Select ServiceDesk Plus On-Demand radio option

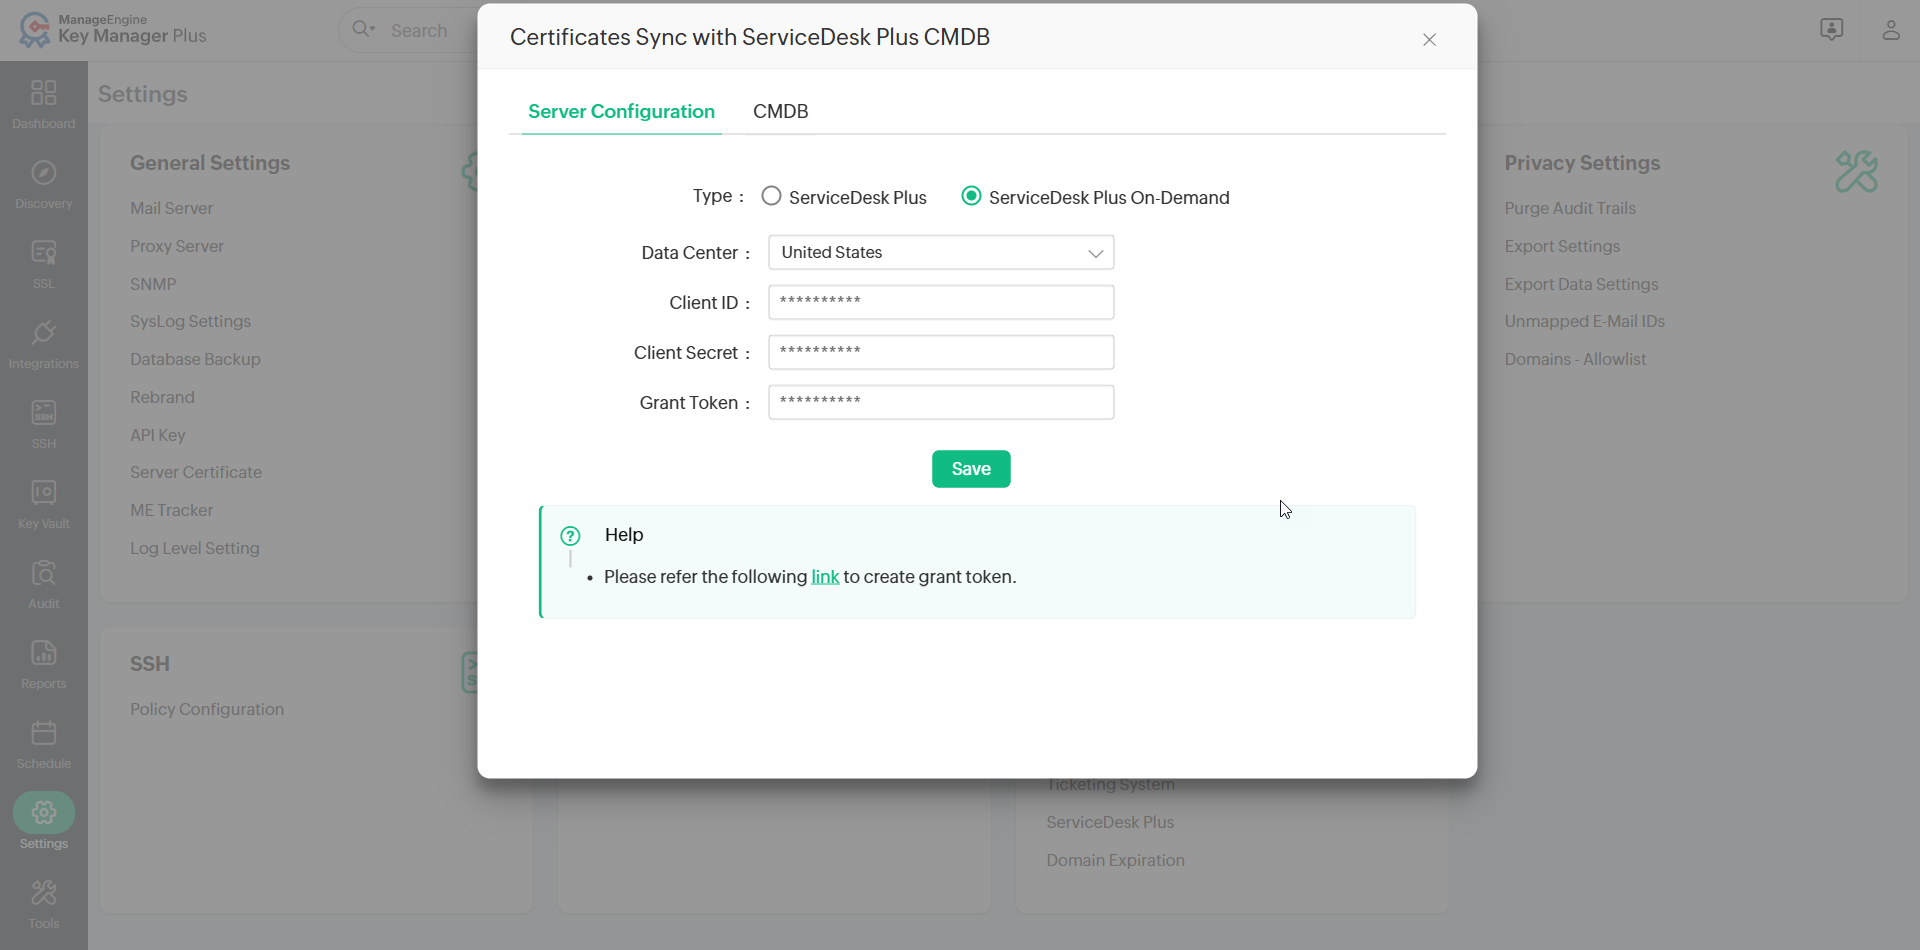tap(971, 196)
